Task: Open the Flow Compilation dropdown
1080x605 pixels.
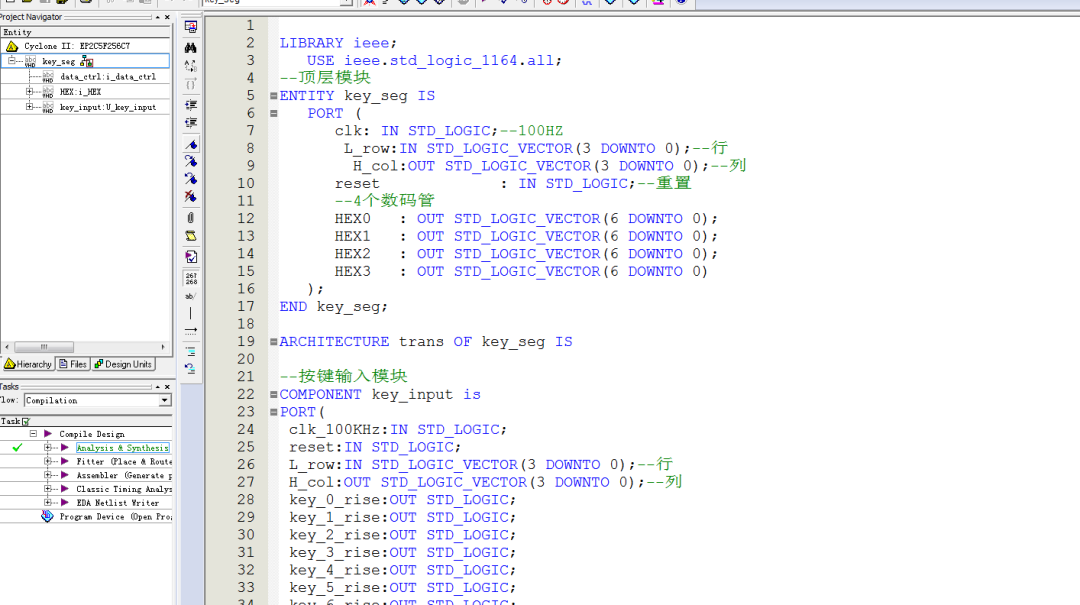Action: pos(165,400)
